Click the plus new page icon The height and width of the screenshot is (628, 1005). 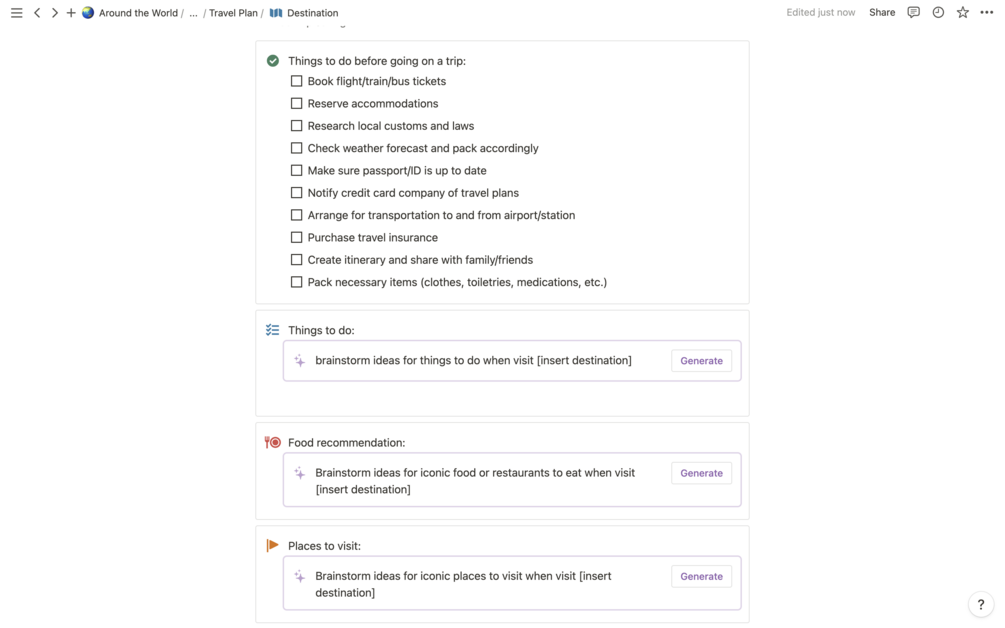click(x=71, y=13)
